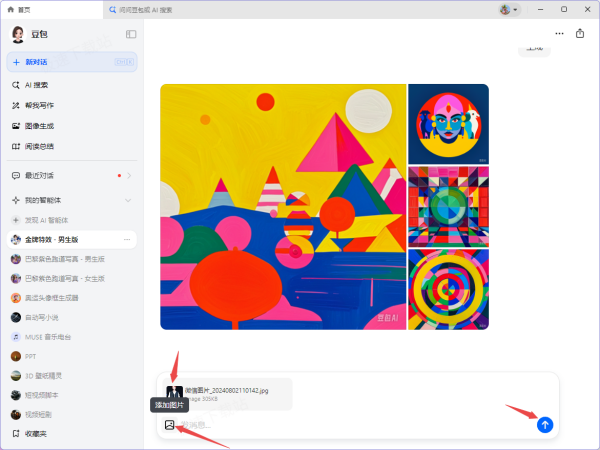This screenshot has height=450, width=600.
Task: Open the share icon at top right
Action: tap(580, 34)
